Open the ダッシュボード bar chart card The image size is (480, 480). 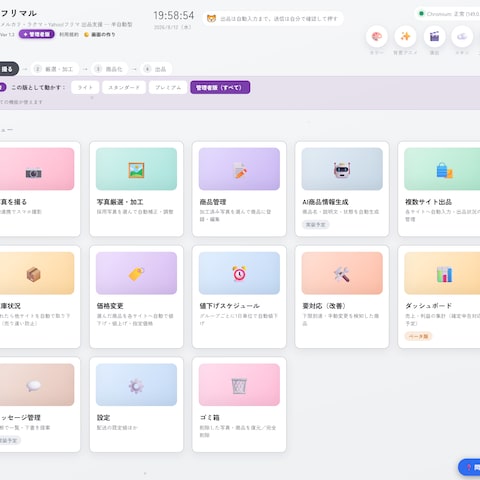coord(439,297)
